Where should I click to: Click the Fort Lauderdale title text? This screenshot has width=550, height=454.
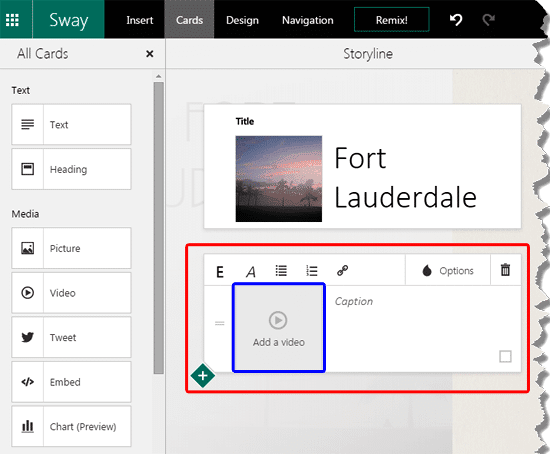click(x=405, y=178)
